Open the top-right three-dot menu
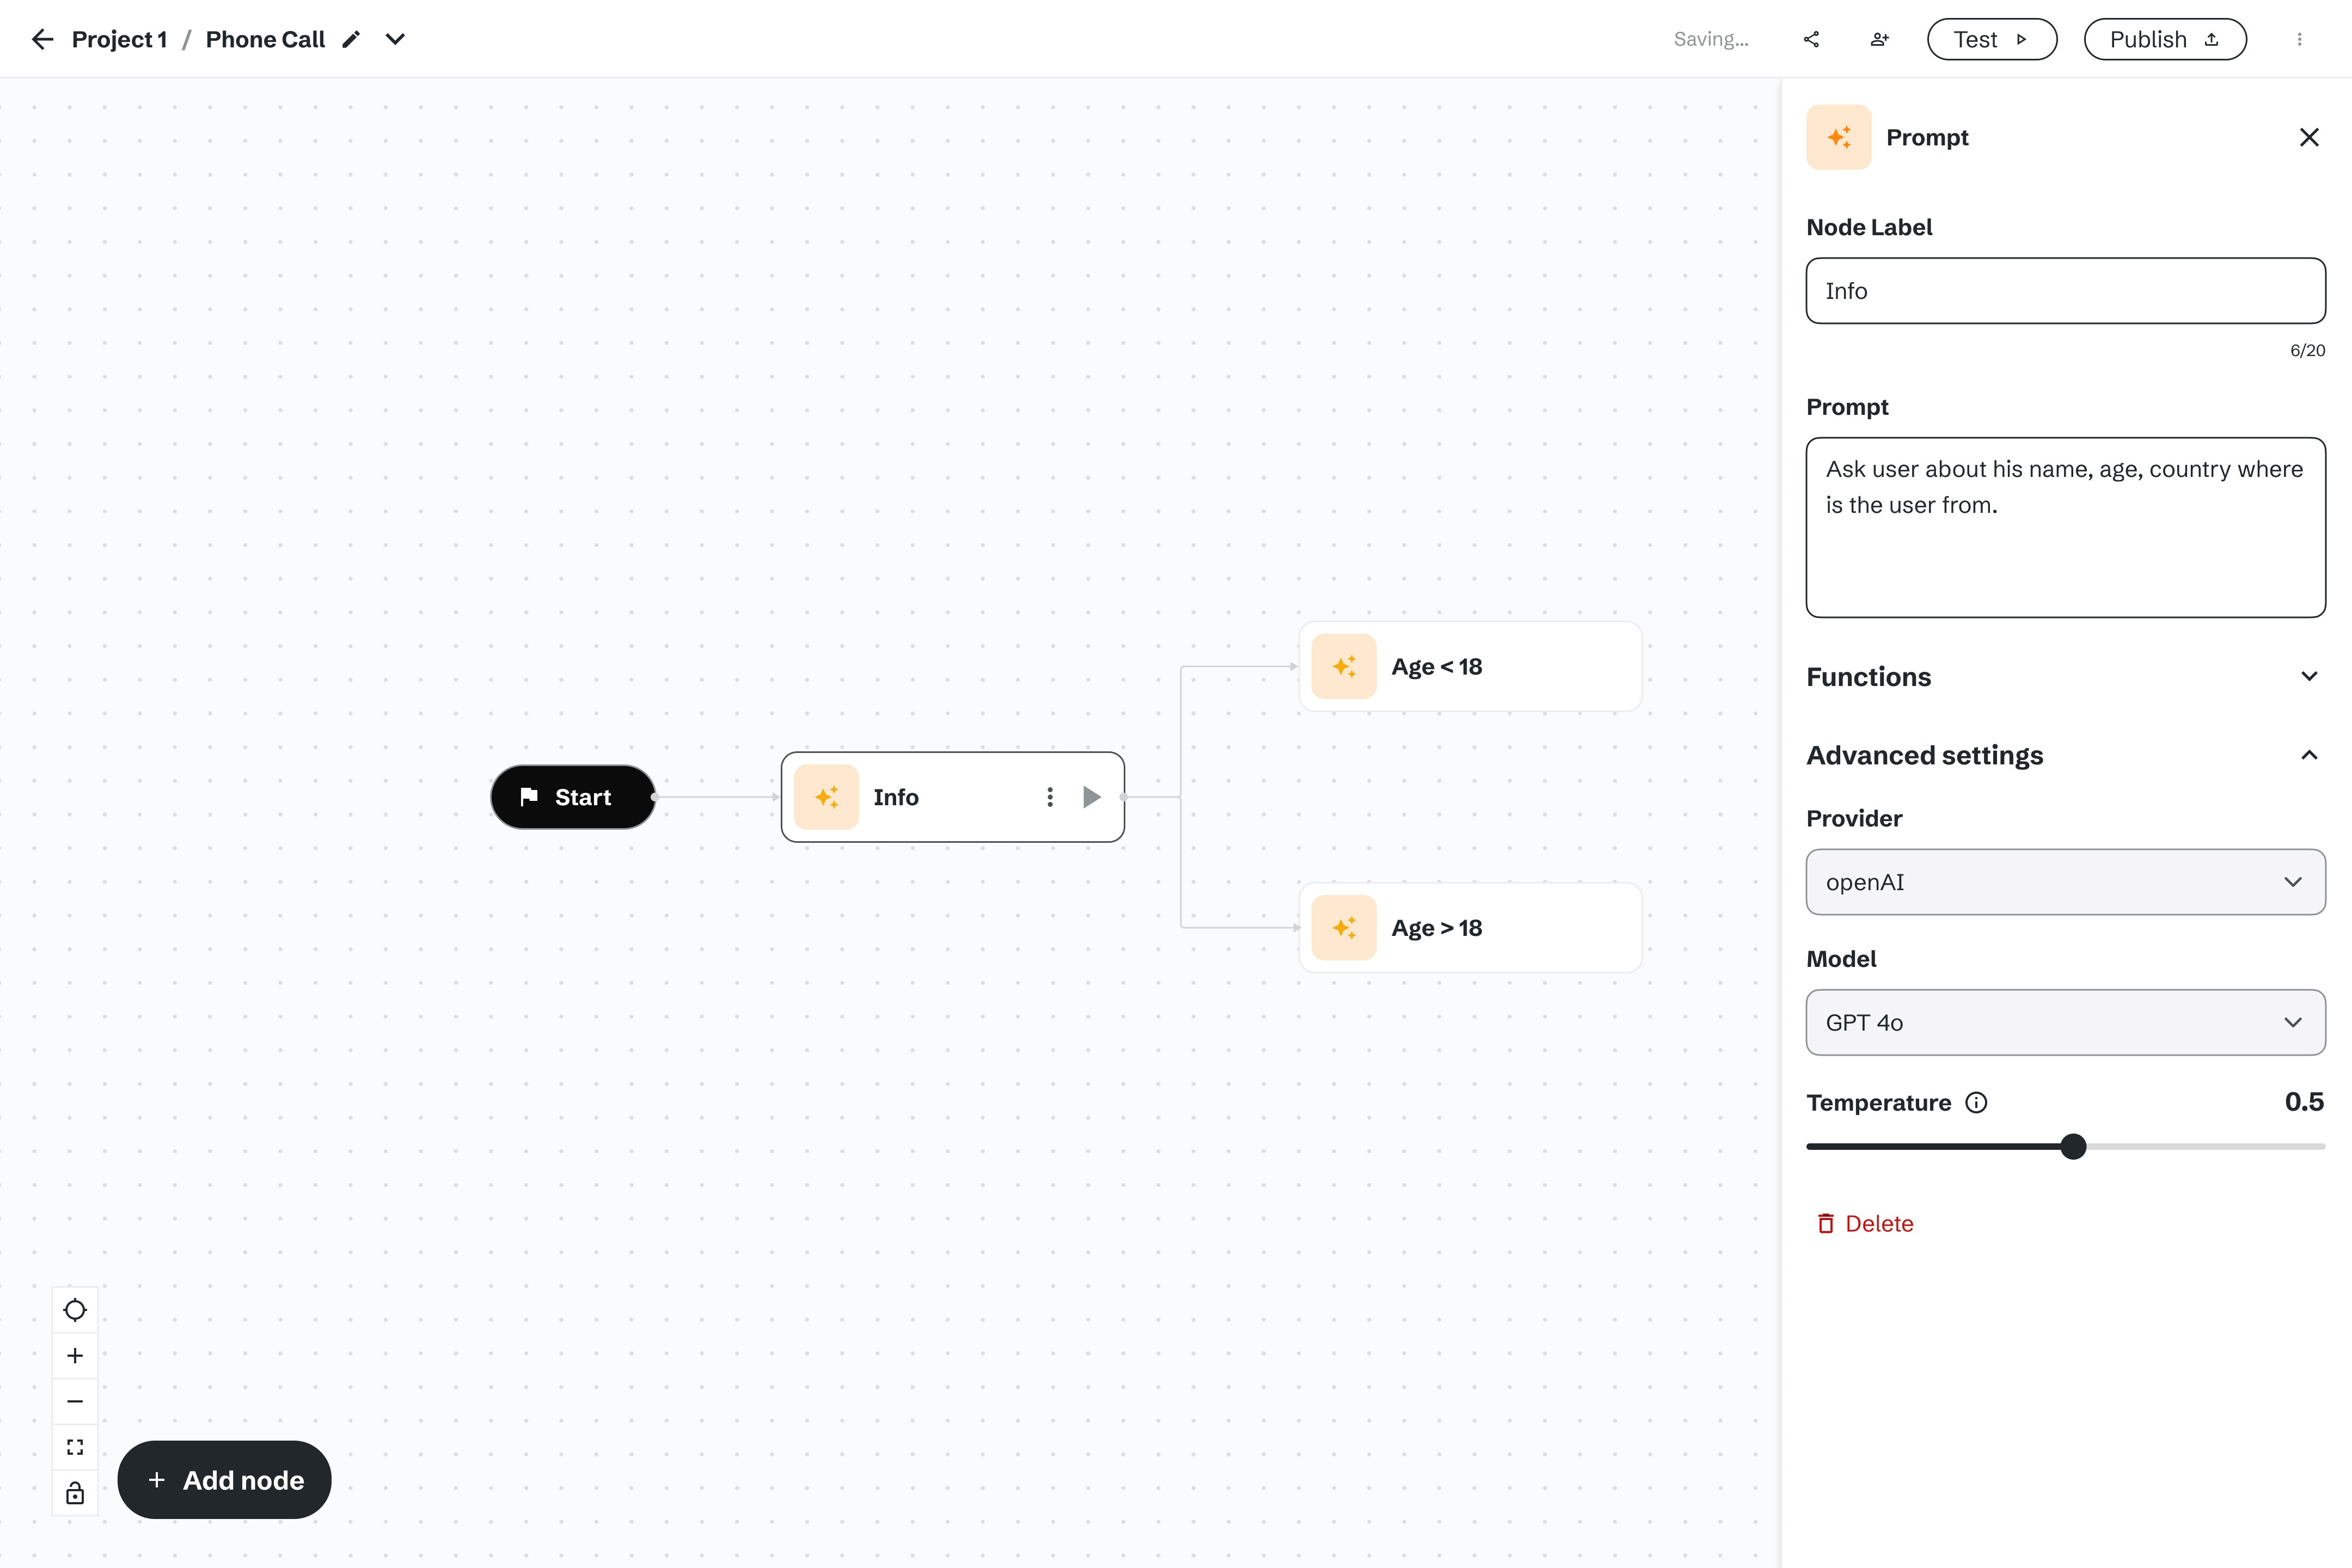This screenshot has height=1568, width=2352. 2299,39
